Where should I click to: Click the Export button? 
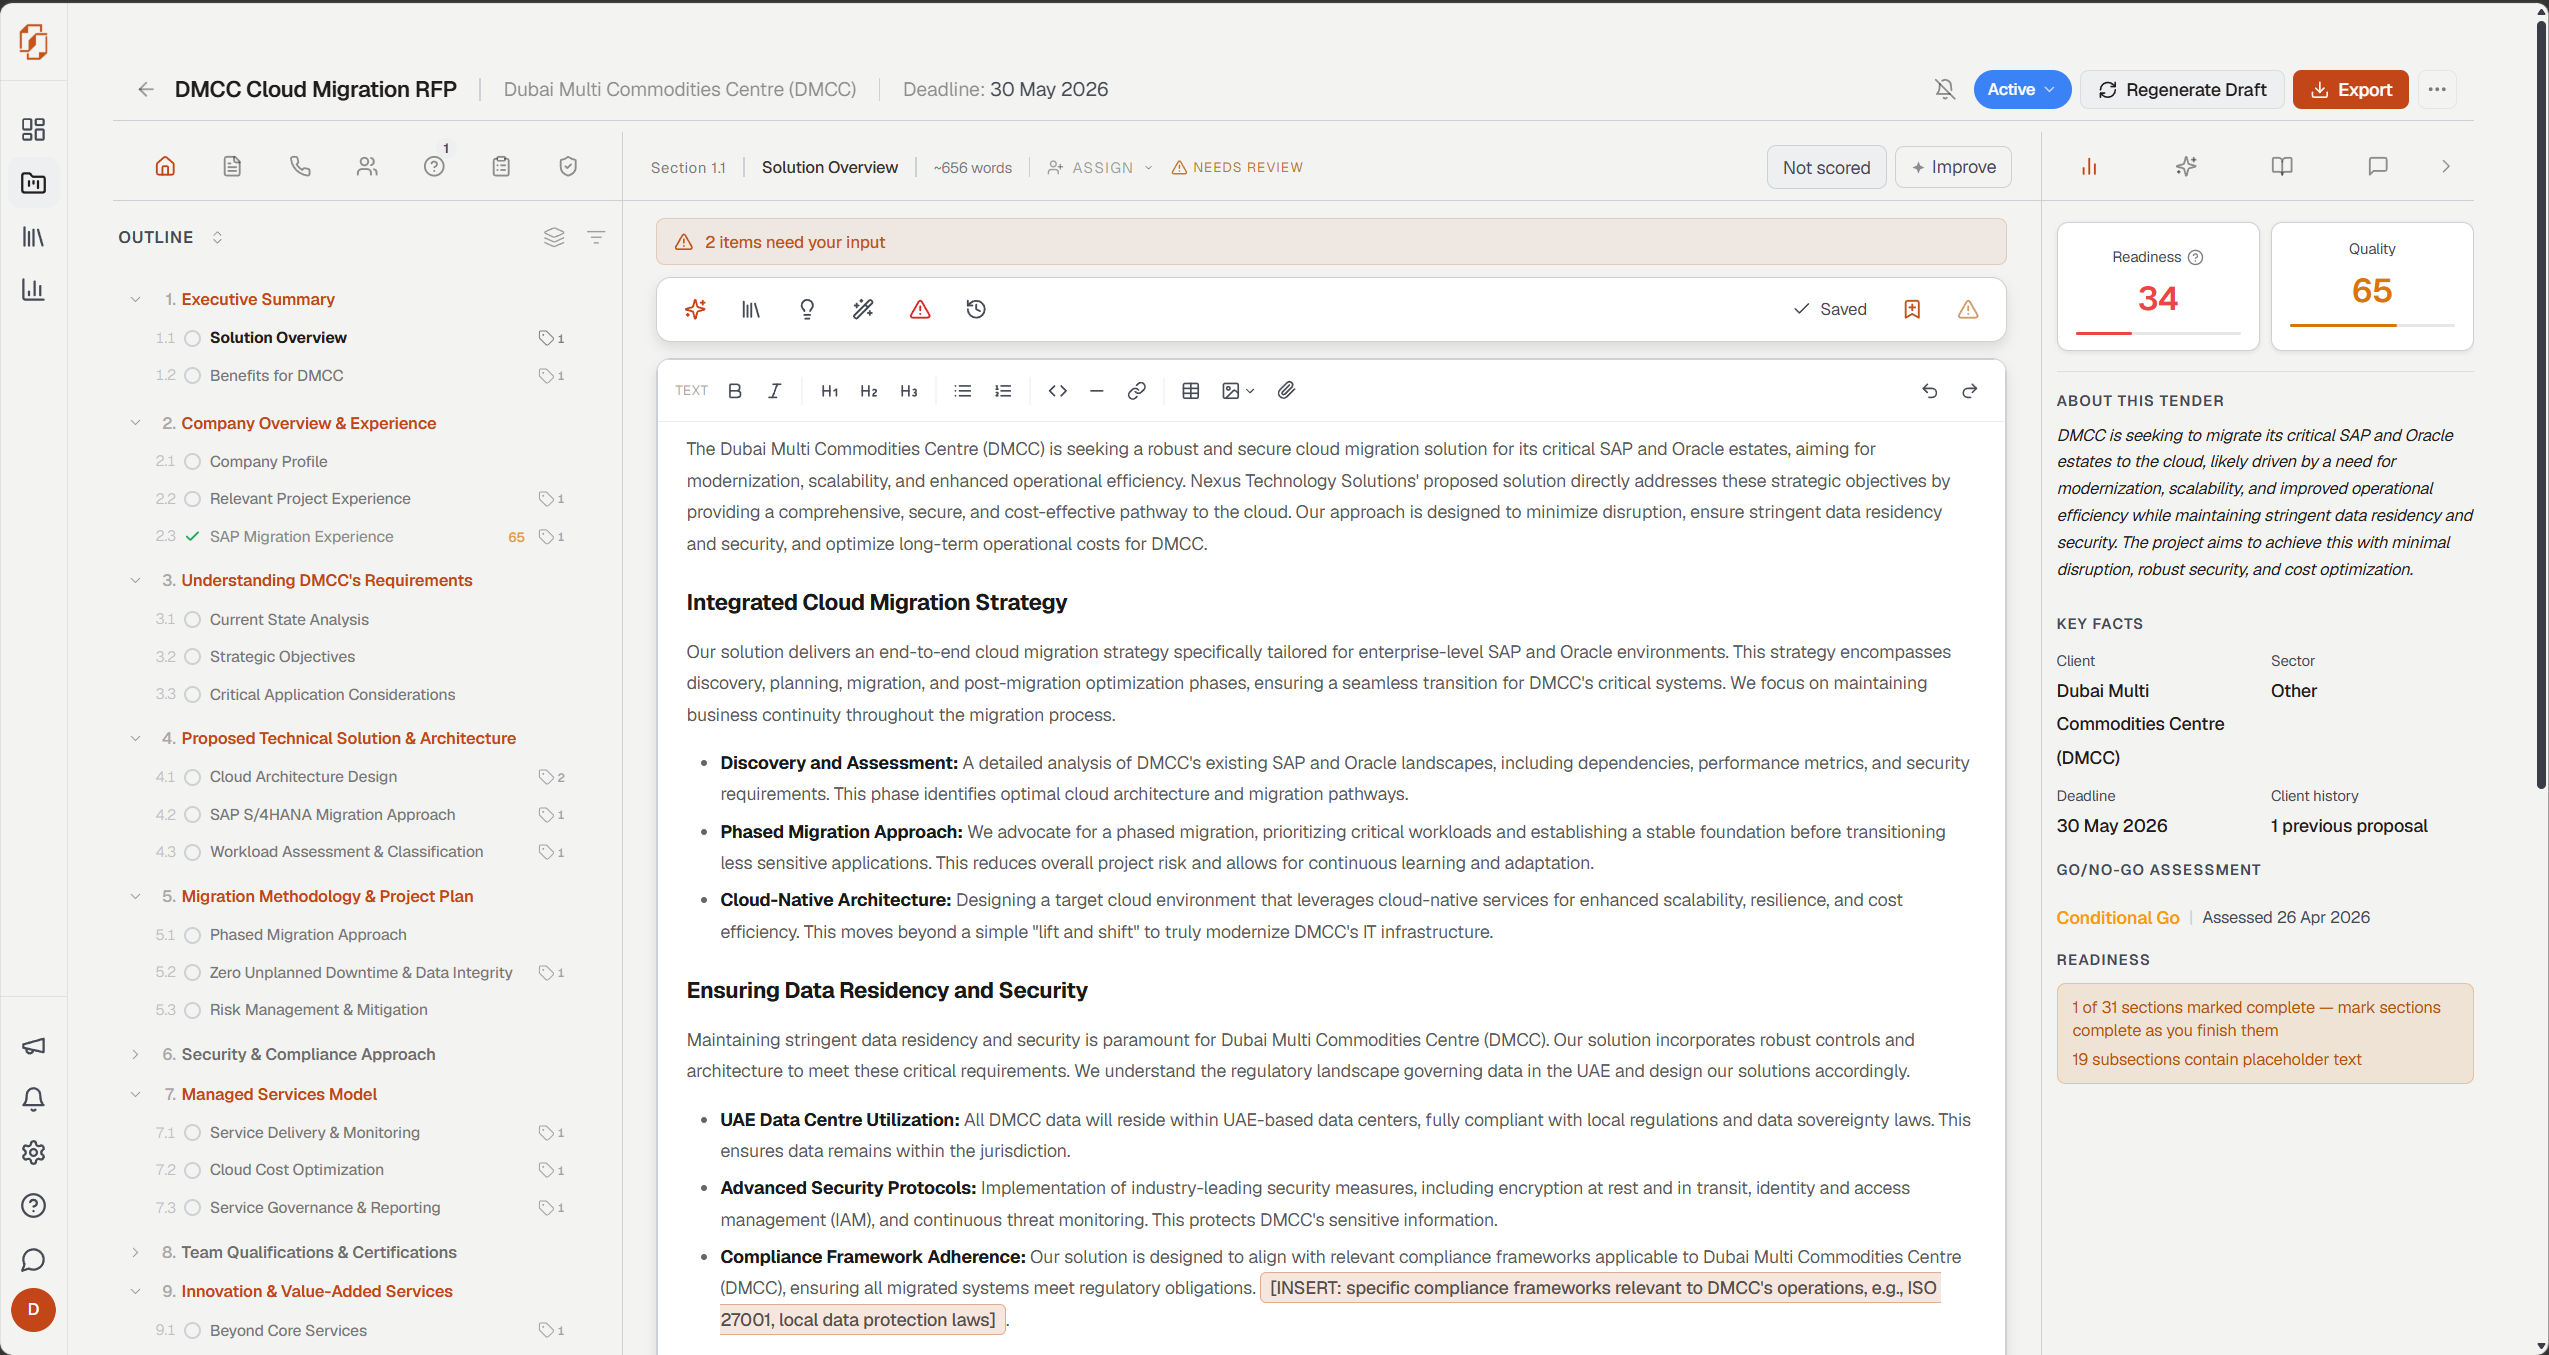(2350, 90)
